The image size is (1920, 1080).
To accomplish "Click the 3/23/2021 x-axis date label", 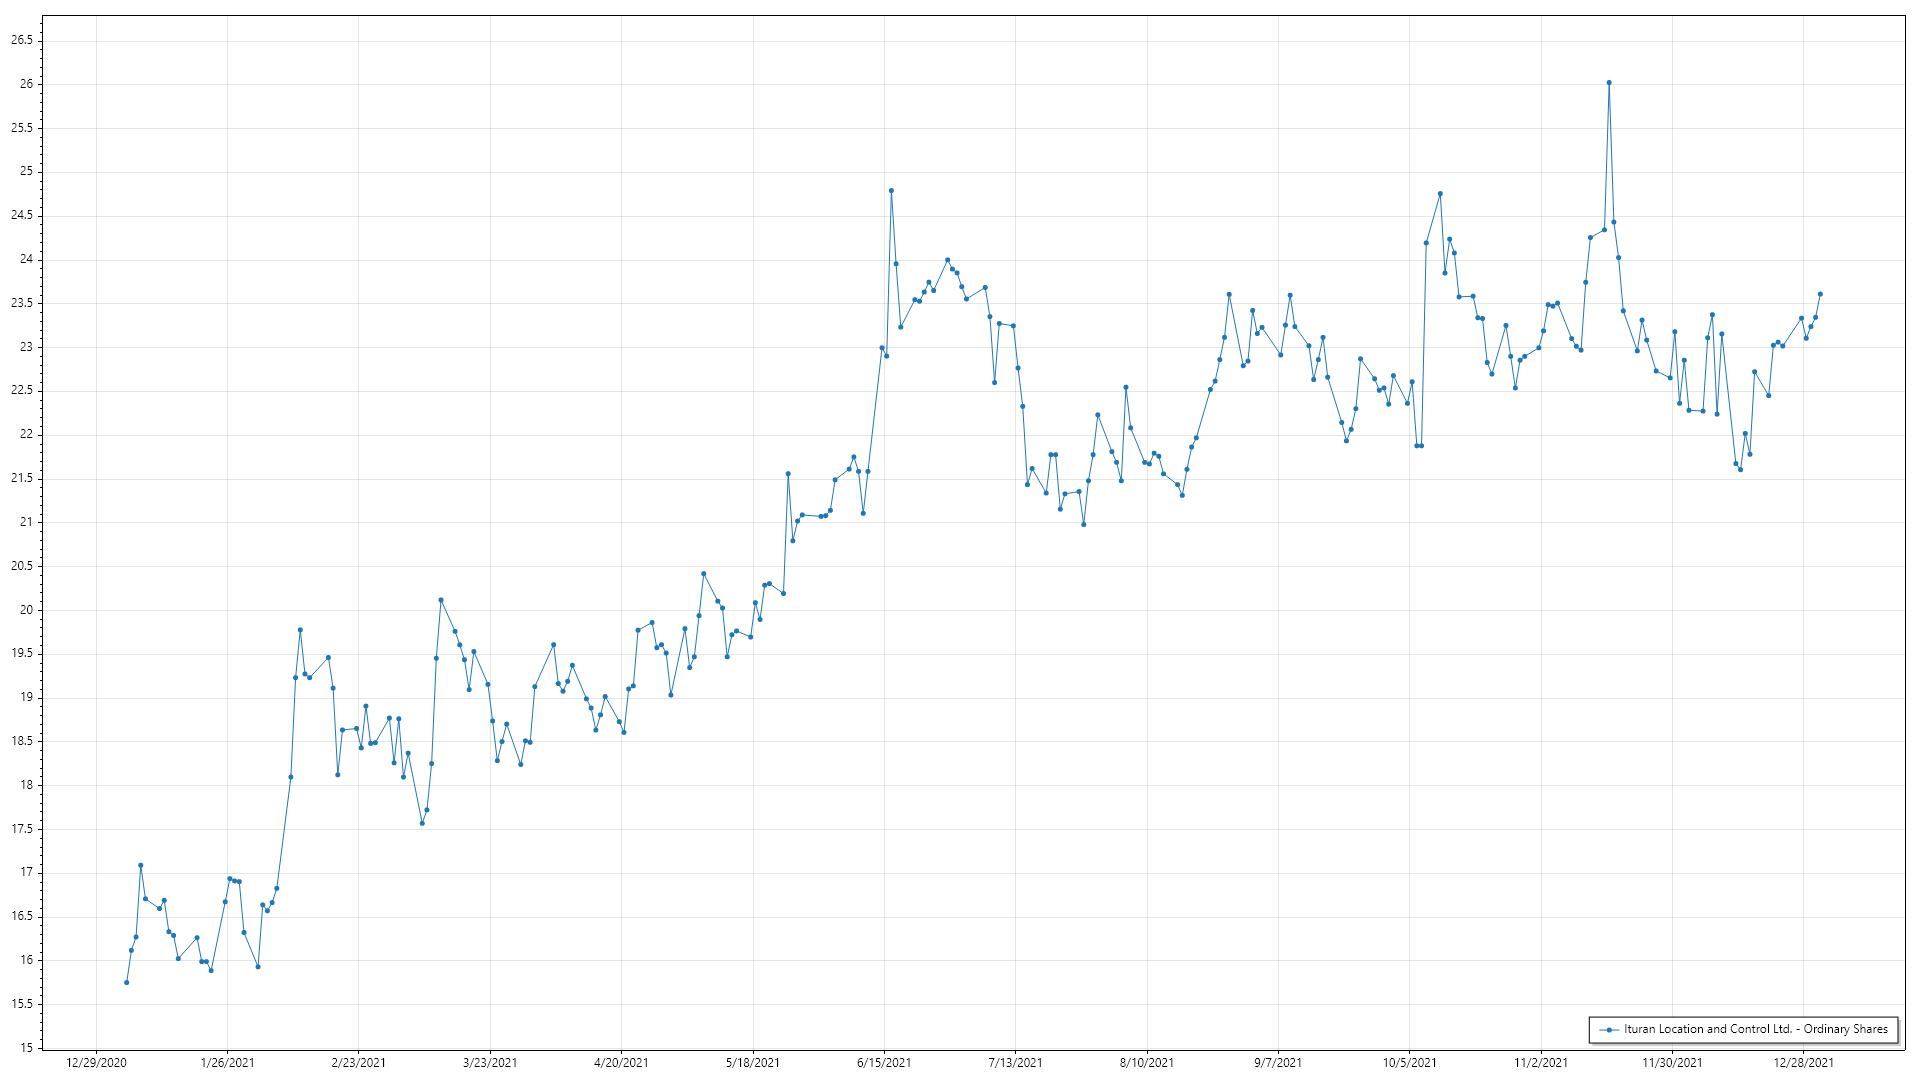I will [x=490, y=1063].
